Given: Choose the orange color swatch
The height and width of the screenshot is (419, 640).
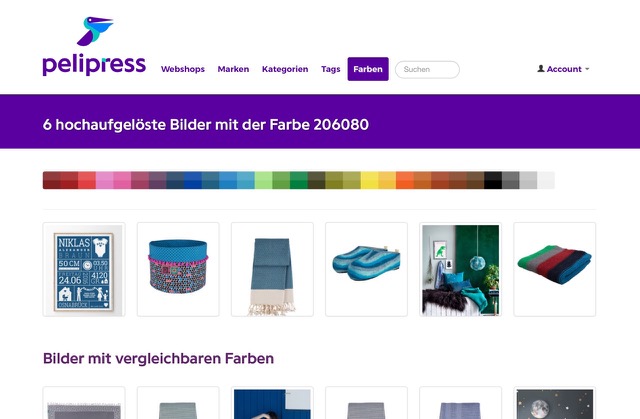Looking at the screenshot, I should [404, 180].
